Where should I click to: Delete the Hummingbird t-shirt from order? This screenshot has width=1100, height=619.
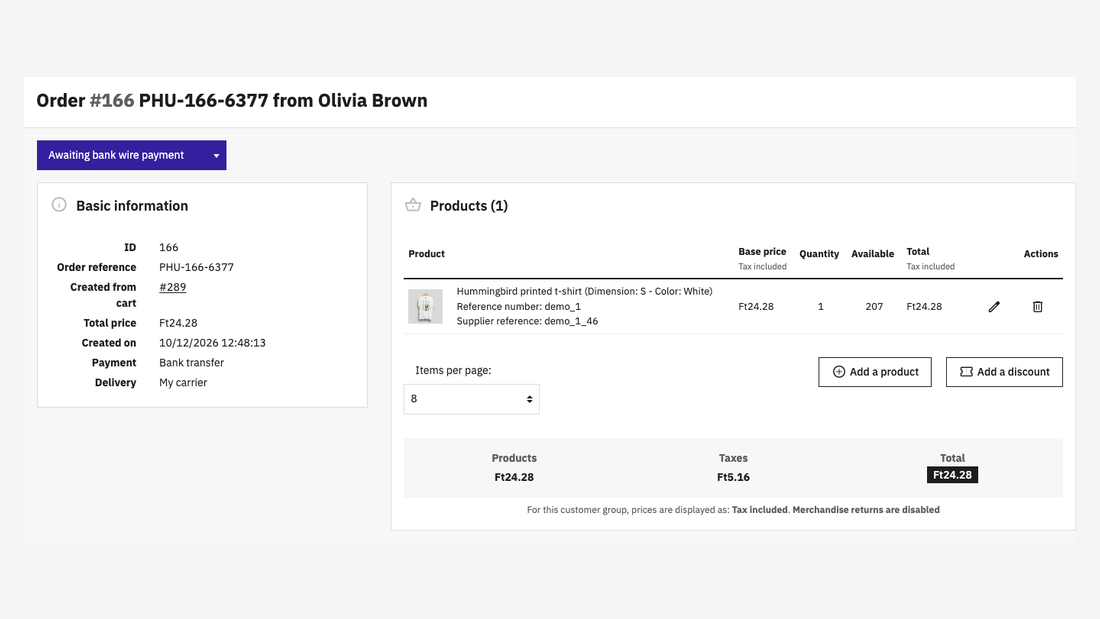(x=1038, y=307)
